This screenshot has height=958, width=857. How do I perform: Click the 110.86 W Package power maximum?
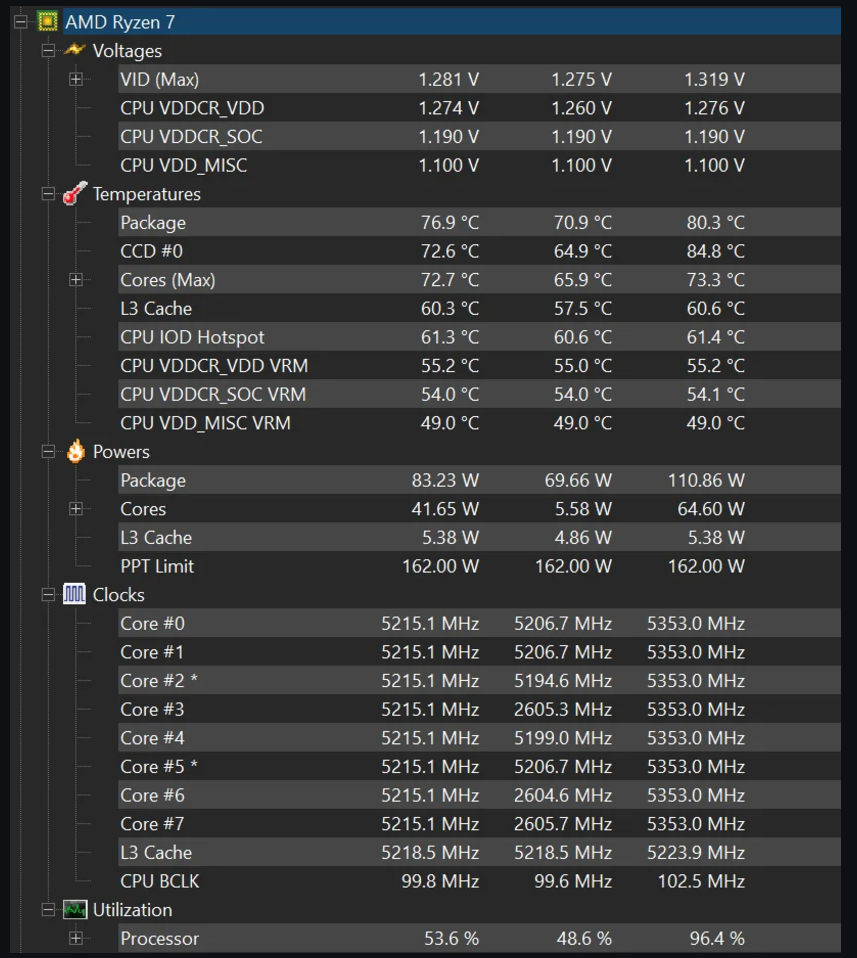click(706, 480)
